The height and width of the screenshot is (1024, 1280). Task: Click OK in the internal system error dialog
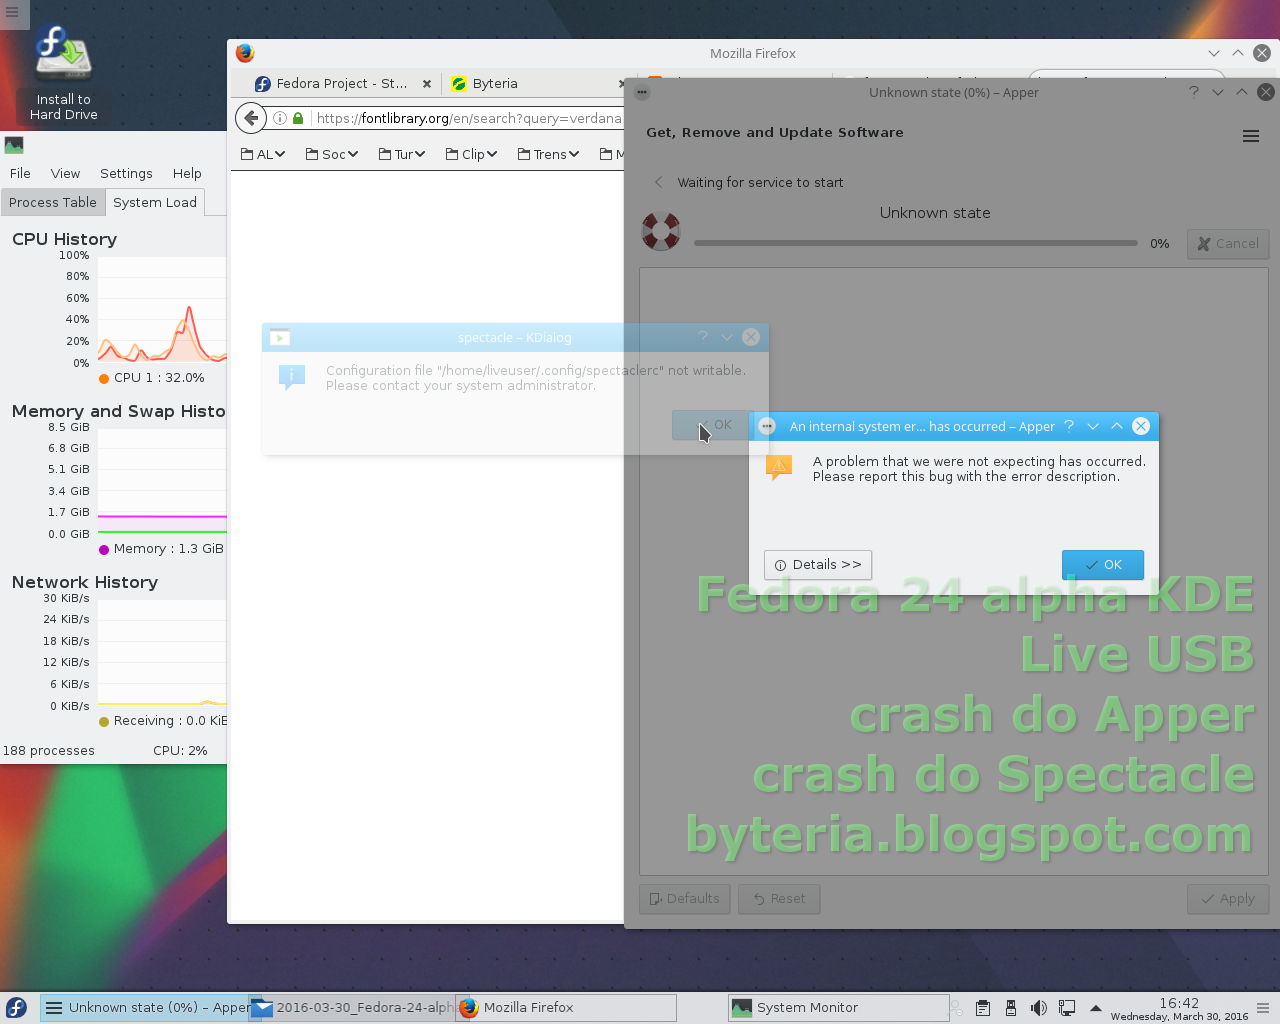tap(1103, 565)
